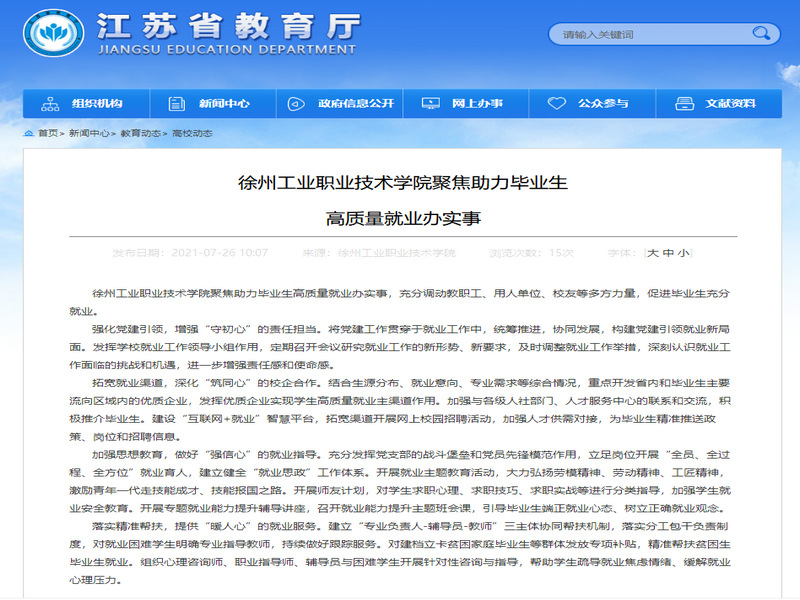Open the 网上办事 navigation menu

click(476, 103)
